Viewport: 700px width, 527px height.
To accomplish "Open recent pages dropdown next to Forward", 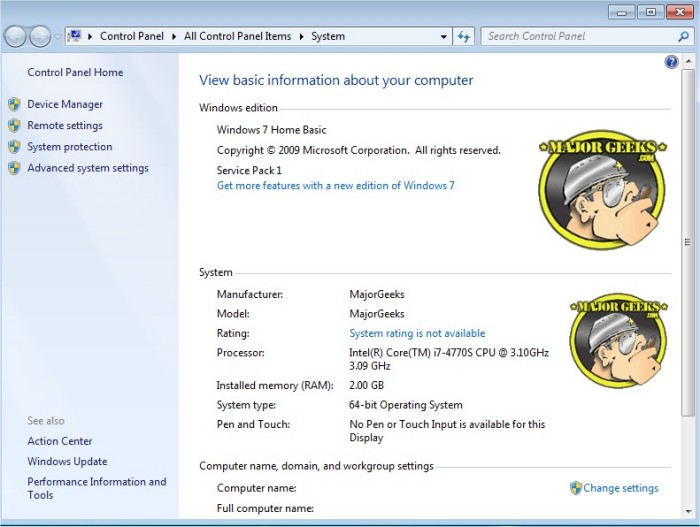I will 58,37.
